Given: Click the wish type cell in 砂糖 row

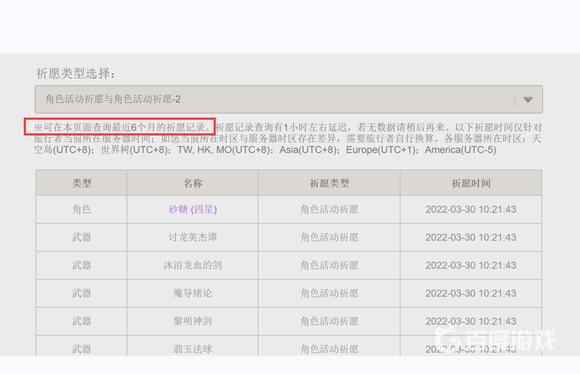Looking at the screenshot, I should pyautogui.click(x=329, y=209).
